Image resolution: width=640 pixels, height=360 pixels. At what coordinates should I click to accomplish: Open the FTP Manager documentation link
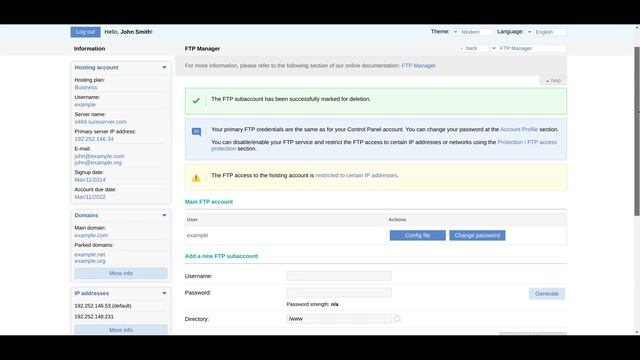[418, 66]
